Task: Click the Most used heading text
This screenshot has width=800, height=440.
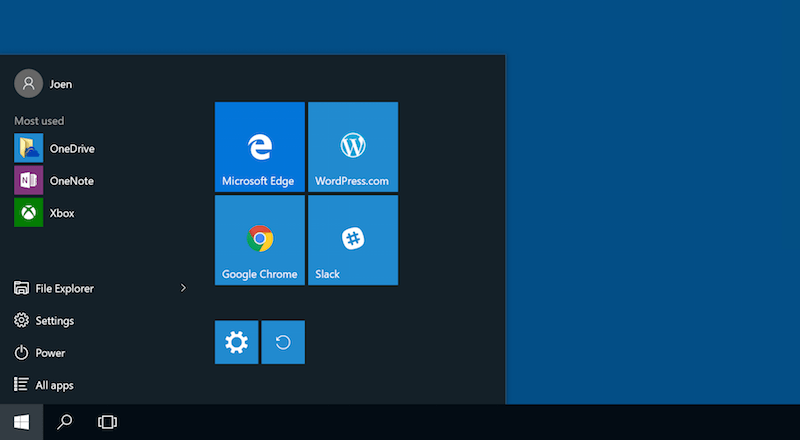Action: [39, 121]
